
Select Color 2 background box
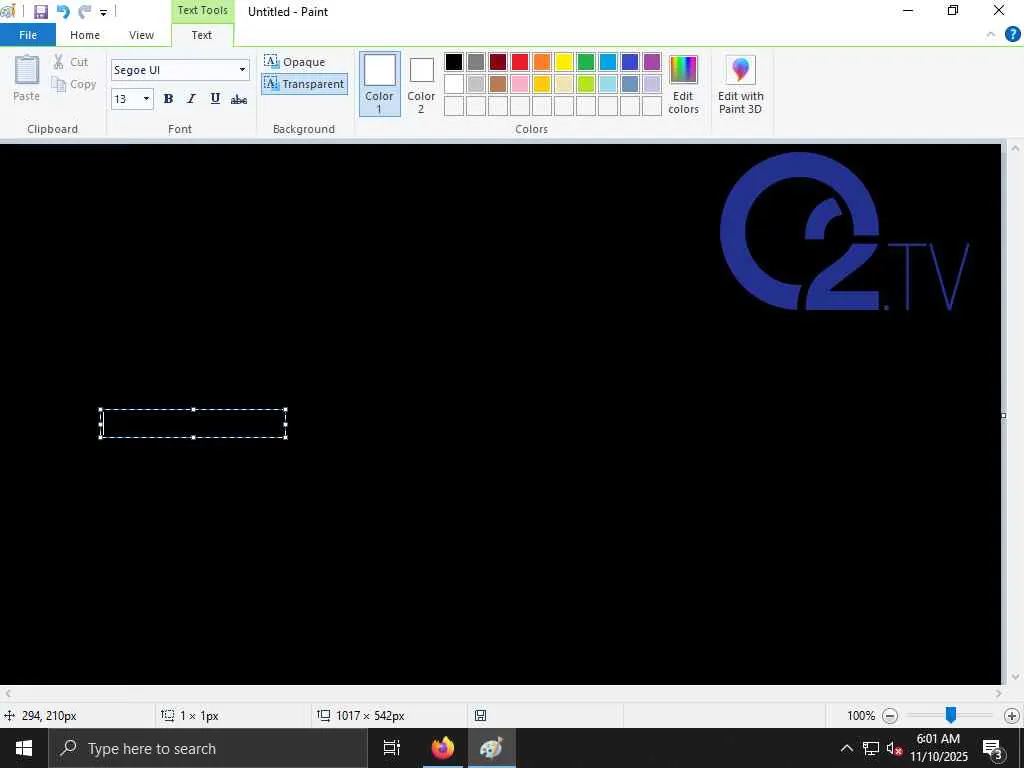(421, 84)
